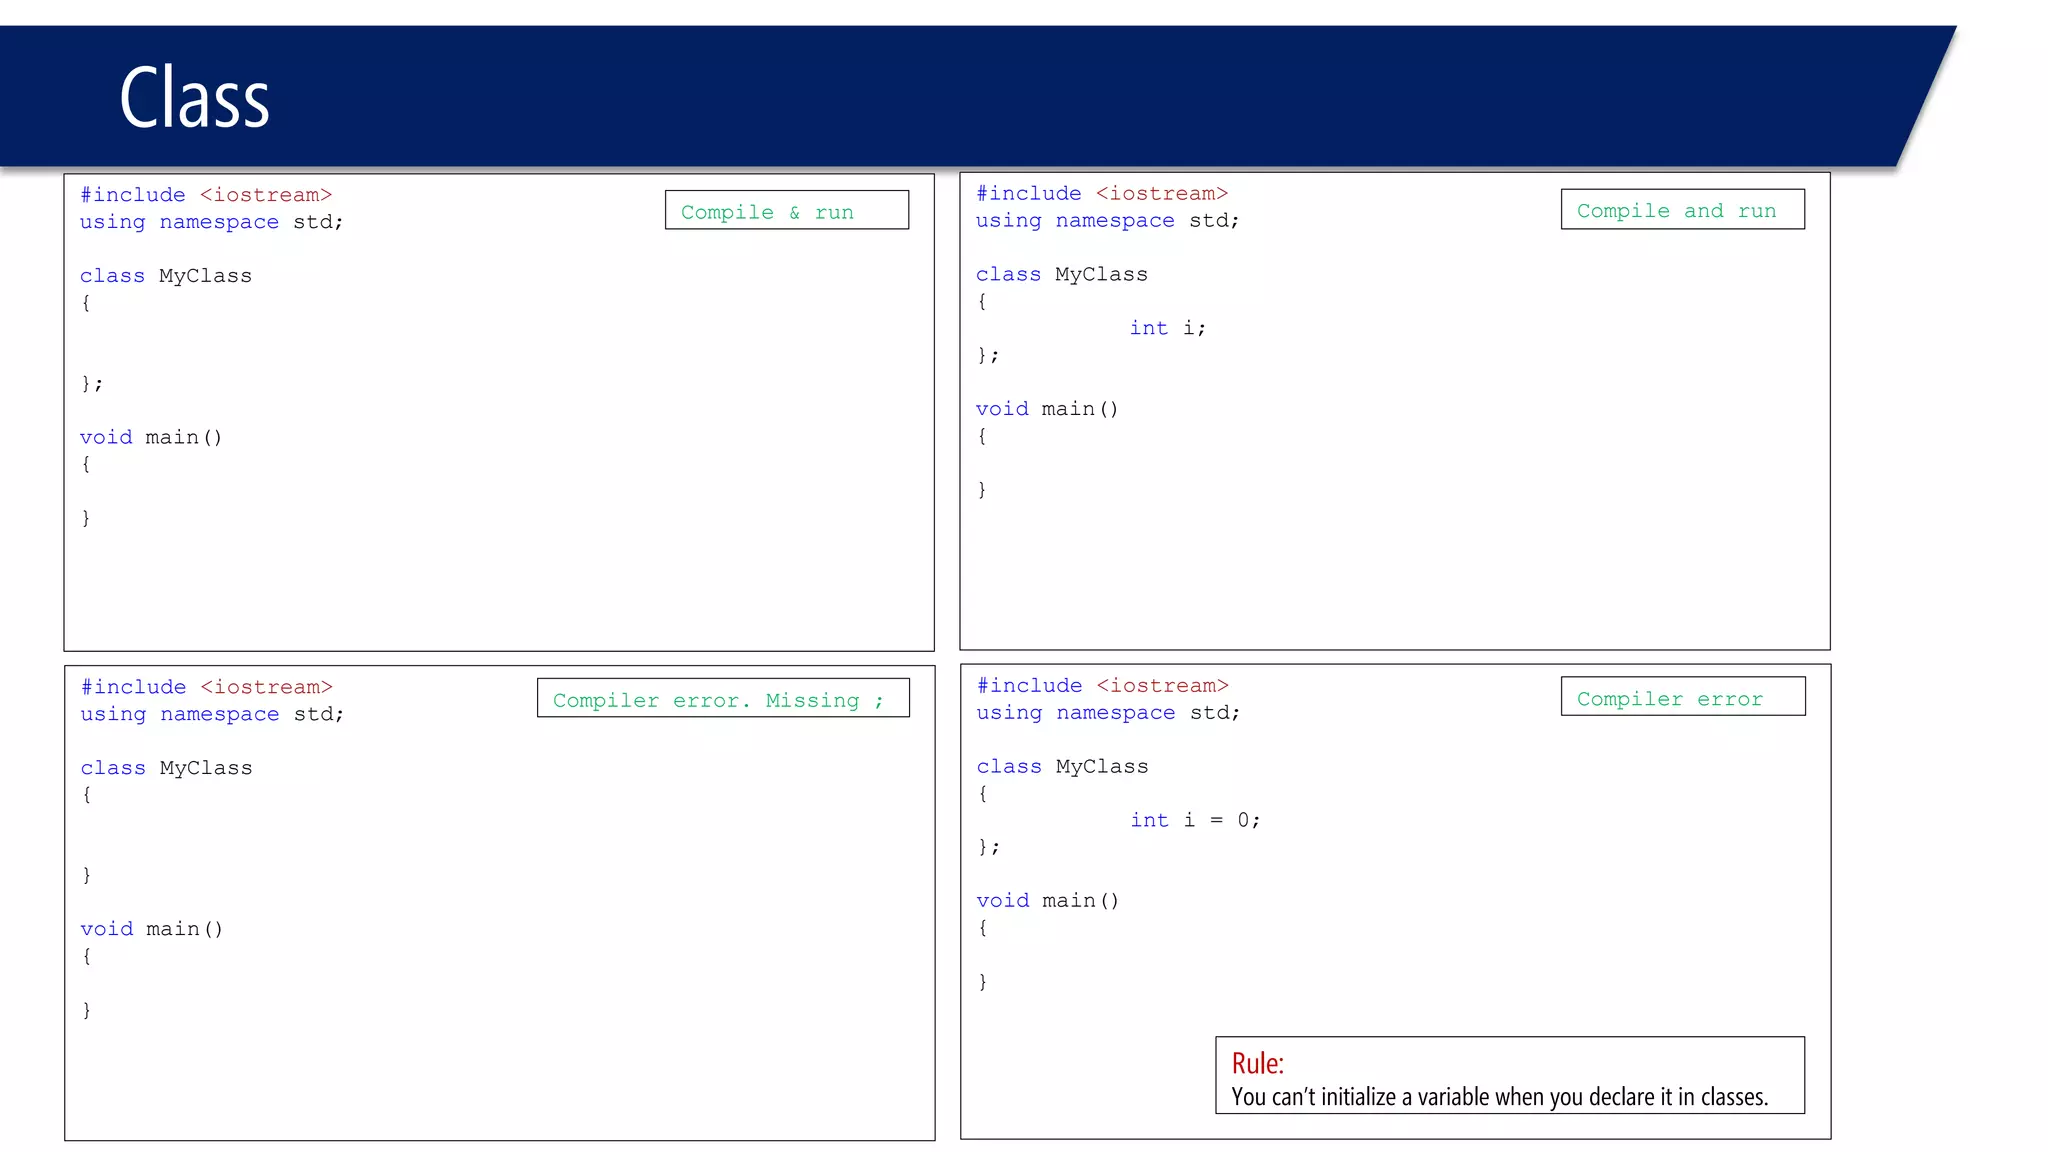2048x1152 pixels.
Task: Click the rule text about initializing variables
Action: tap(1499, 1097)
